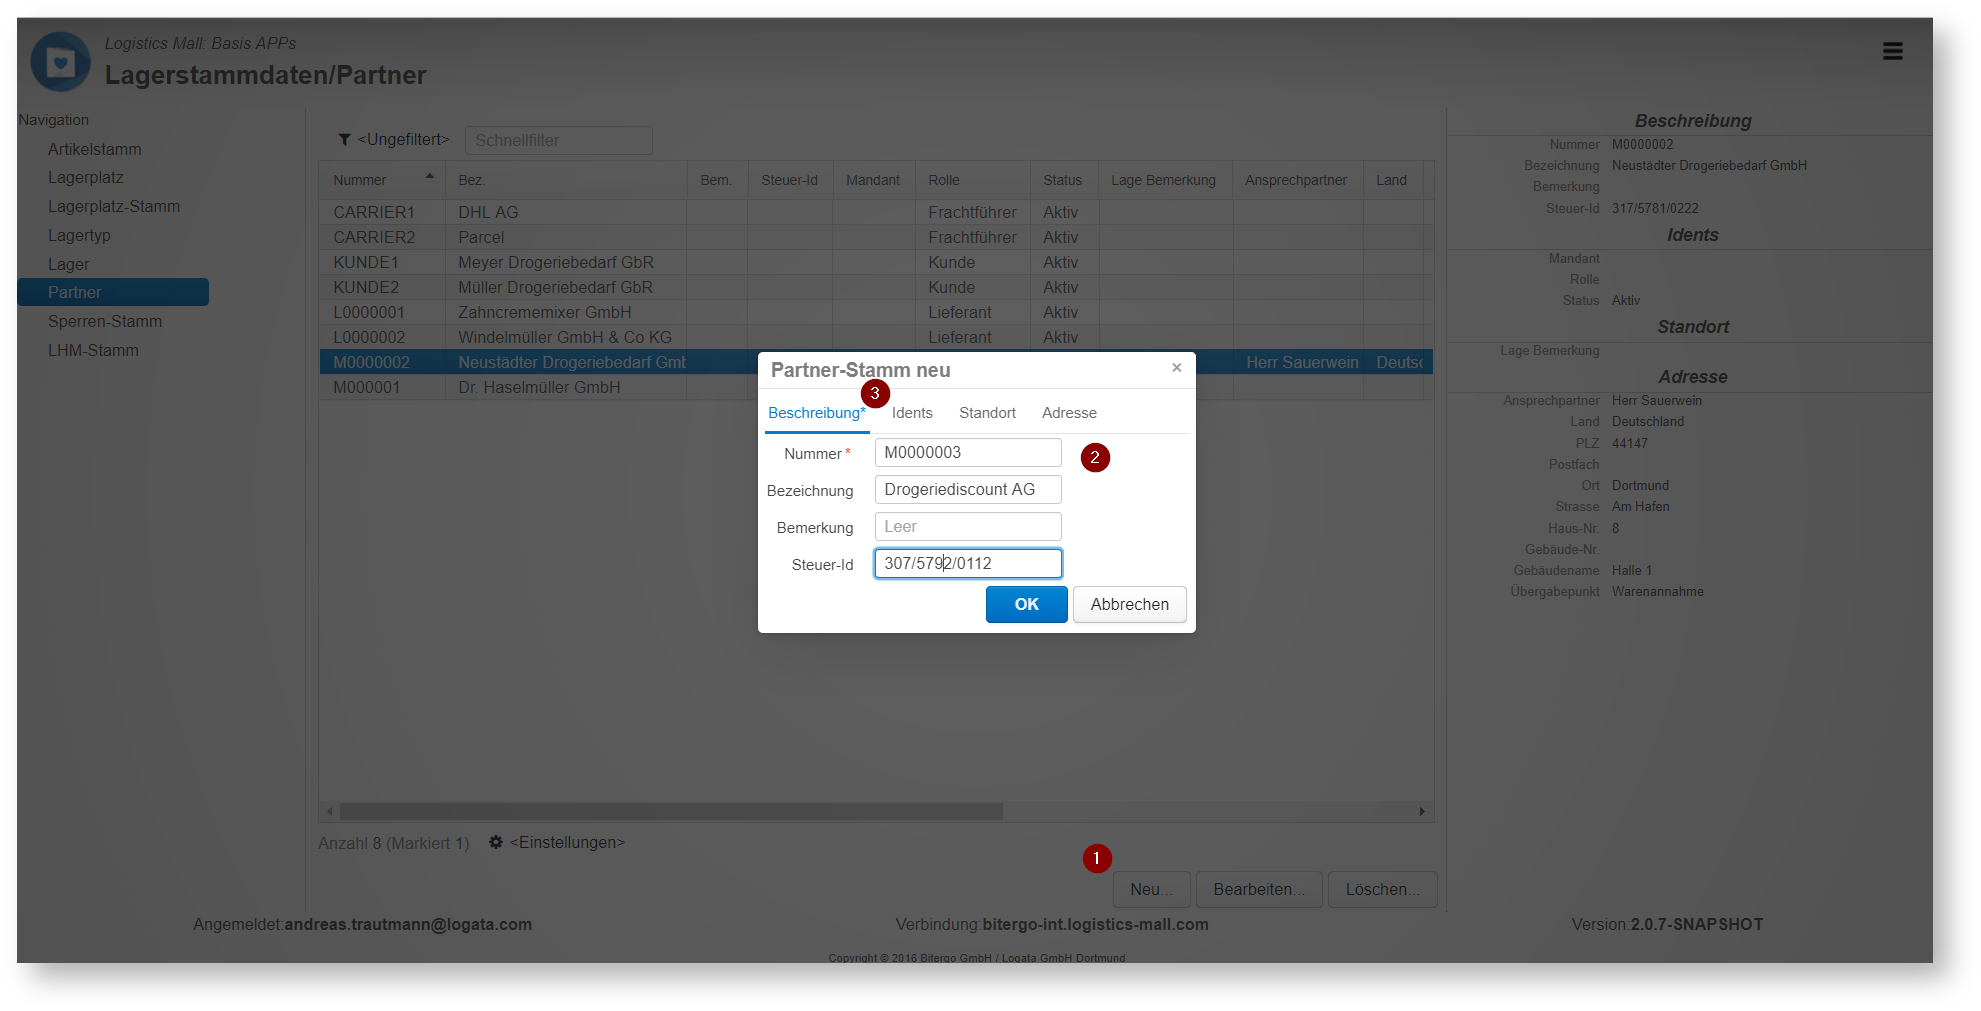
Task: Open Lagertyp in the navigation
Action: coord(79,236)
